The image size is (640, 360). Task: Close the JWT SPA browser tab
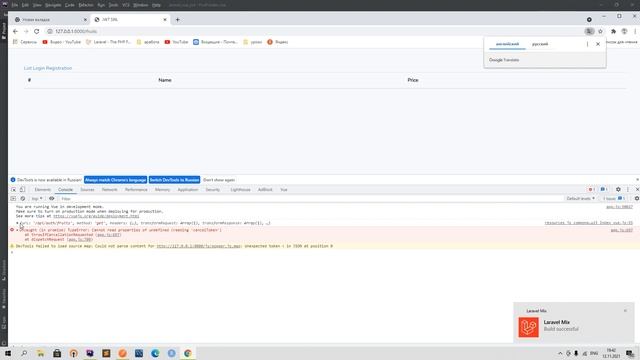click(165, 20)
